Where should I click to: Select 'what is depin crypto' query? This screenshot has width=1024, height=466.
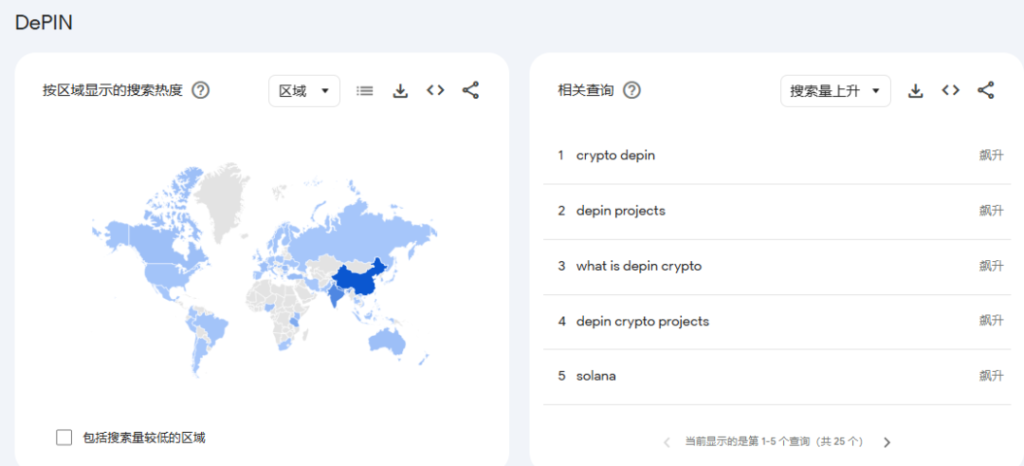pos(639,266)
